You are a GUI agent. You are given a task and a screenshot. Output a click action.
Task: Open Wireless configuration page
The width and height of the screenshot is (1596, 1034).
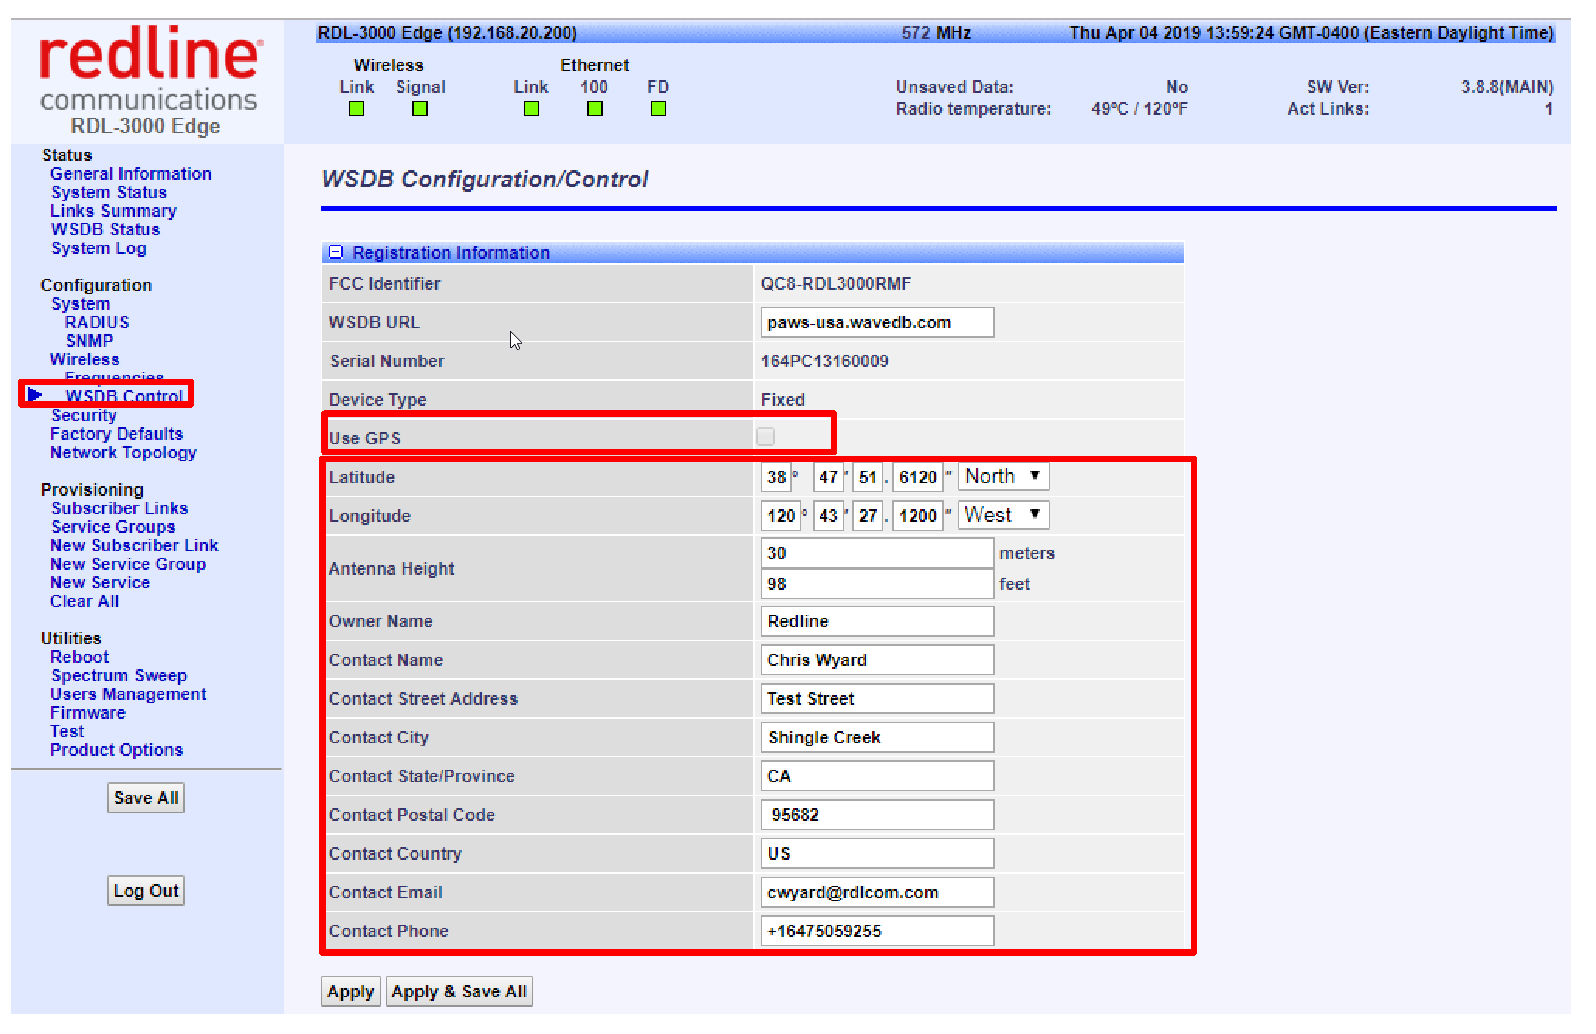(85, 360)
